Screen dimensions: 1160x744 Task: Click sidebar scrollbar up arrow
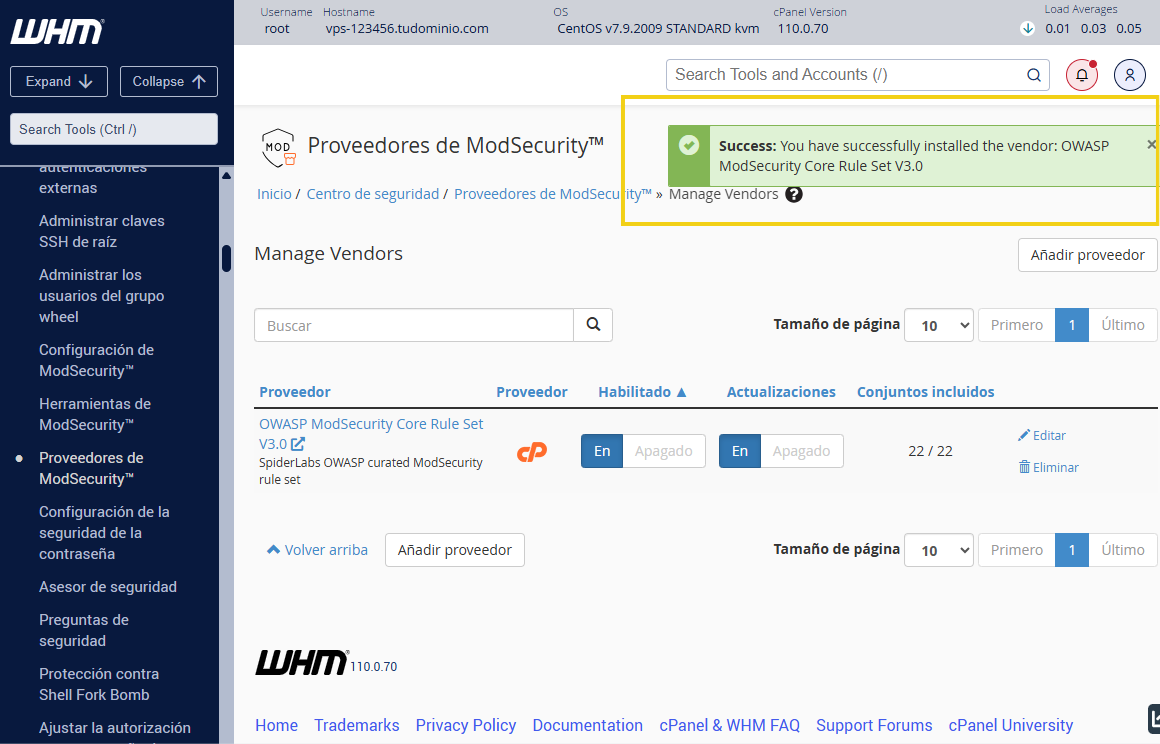(x=226, y=176)
